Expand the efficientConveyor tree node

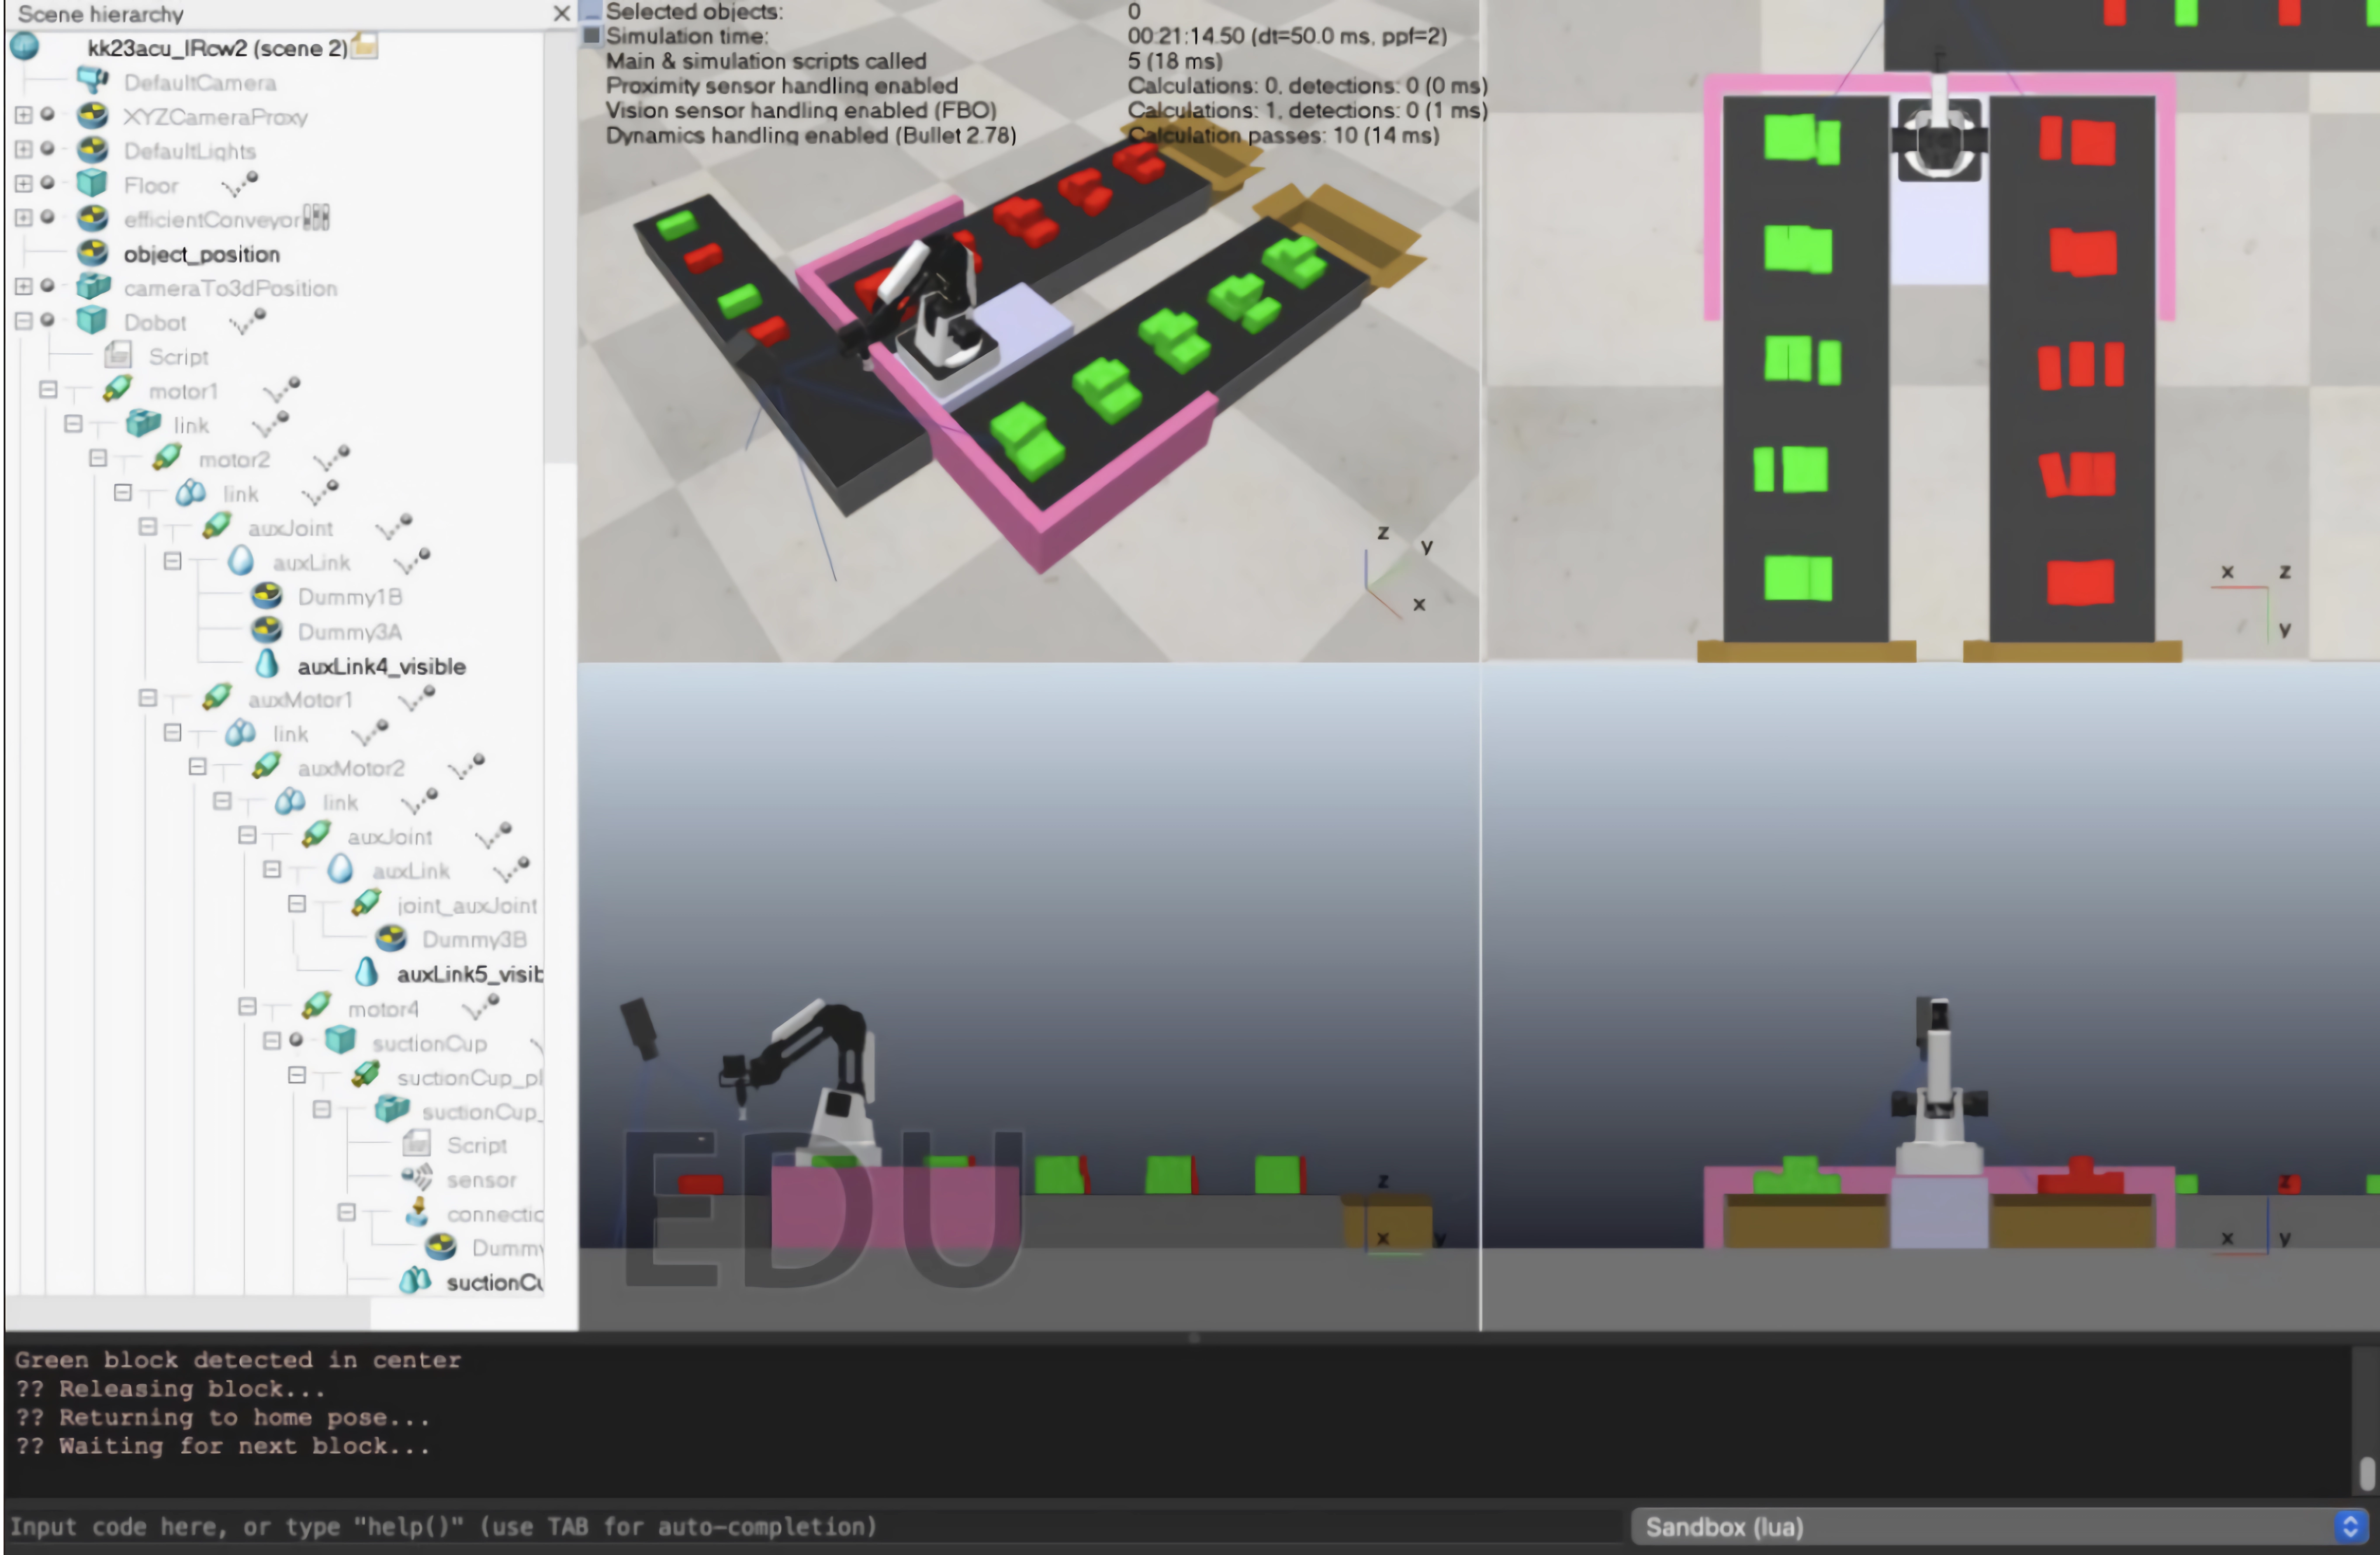24,217
